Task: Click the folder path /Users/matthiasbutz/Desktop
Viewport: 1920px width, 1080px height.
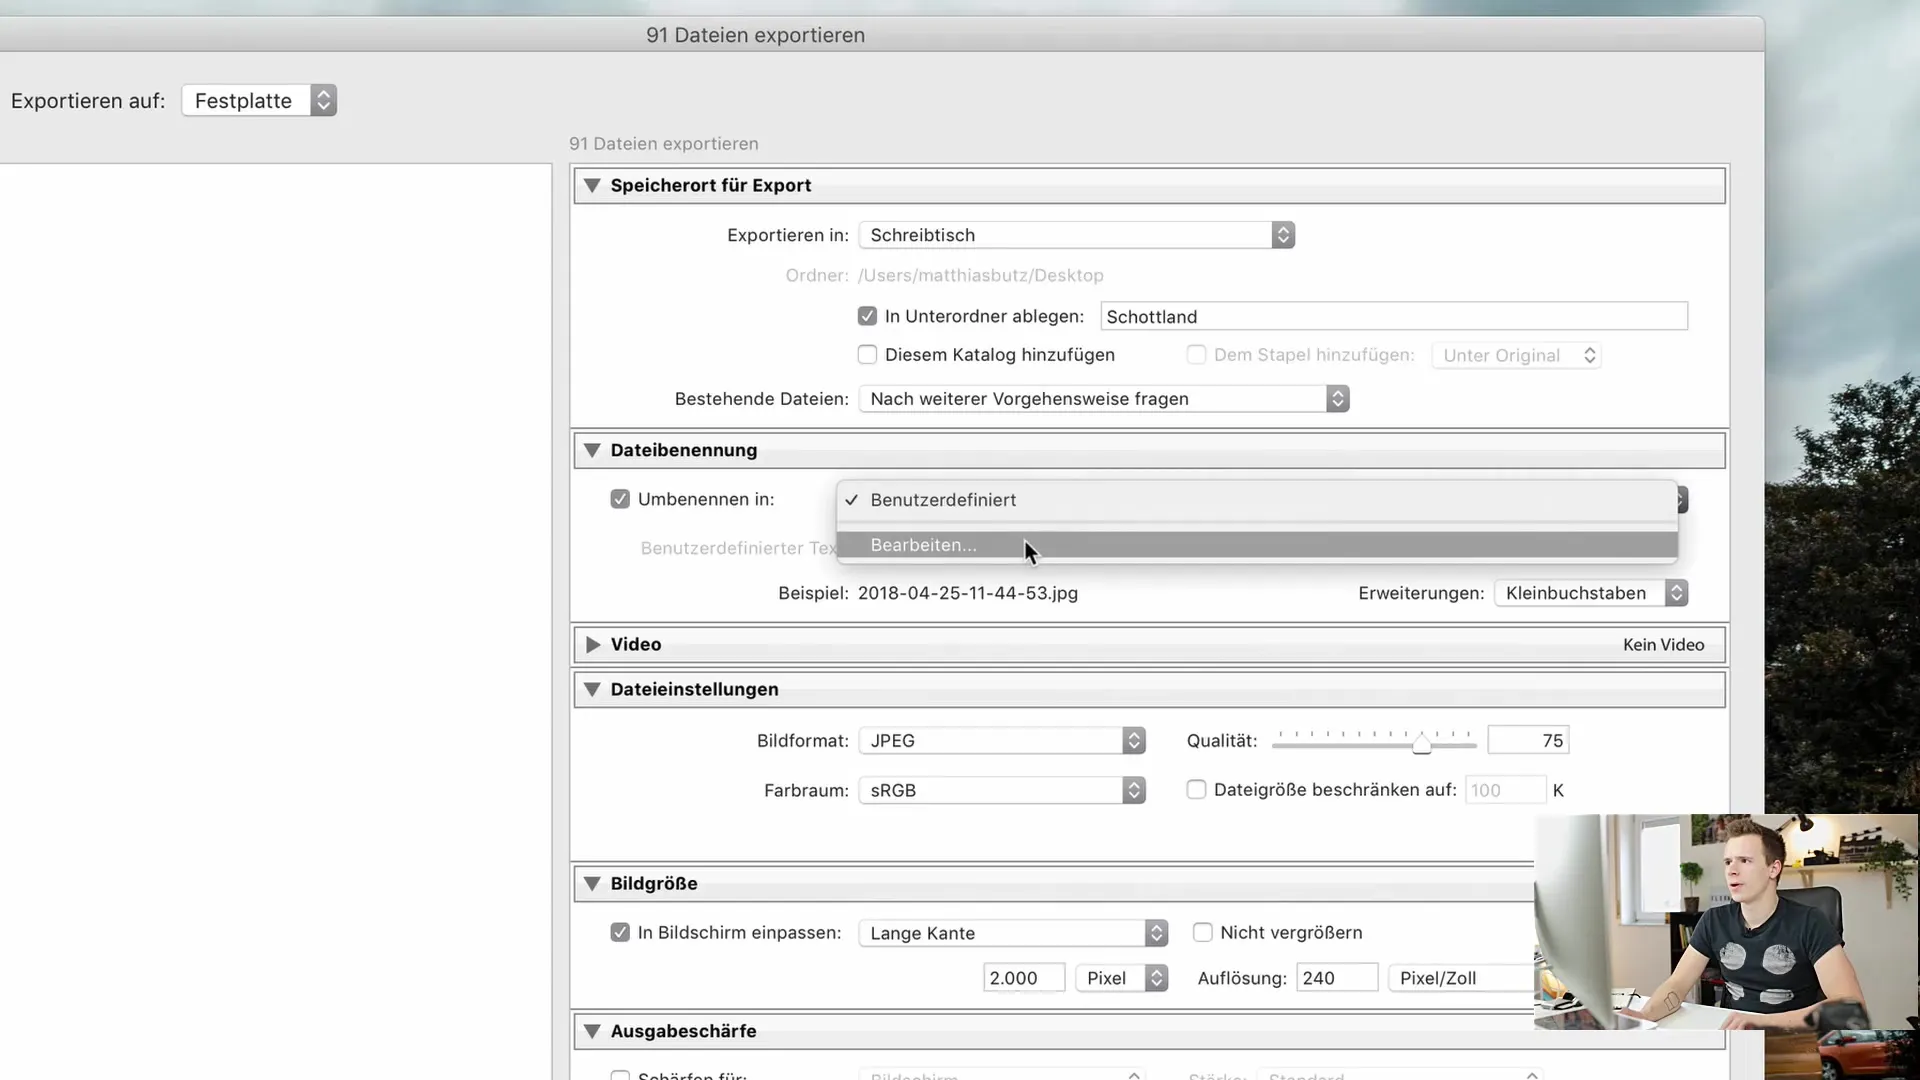Action: tap(980, 275)
